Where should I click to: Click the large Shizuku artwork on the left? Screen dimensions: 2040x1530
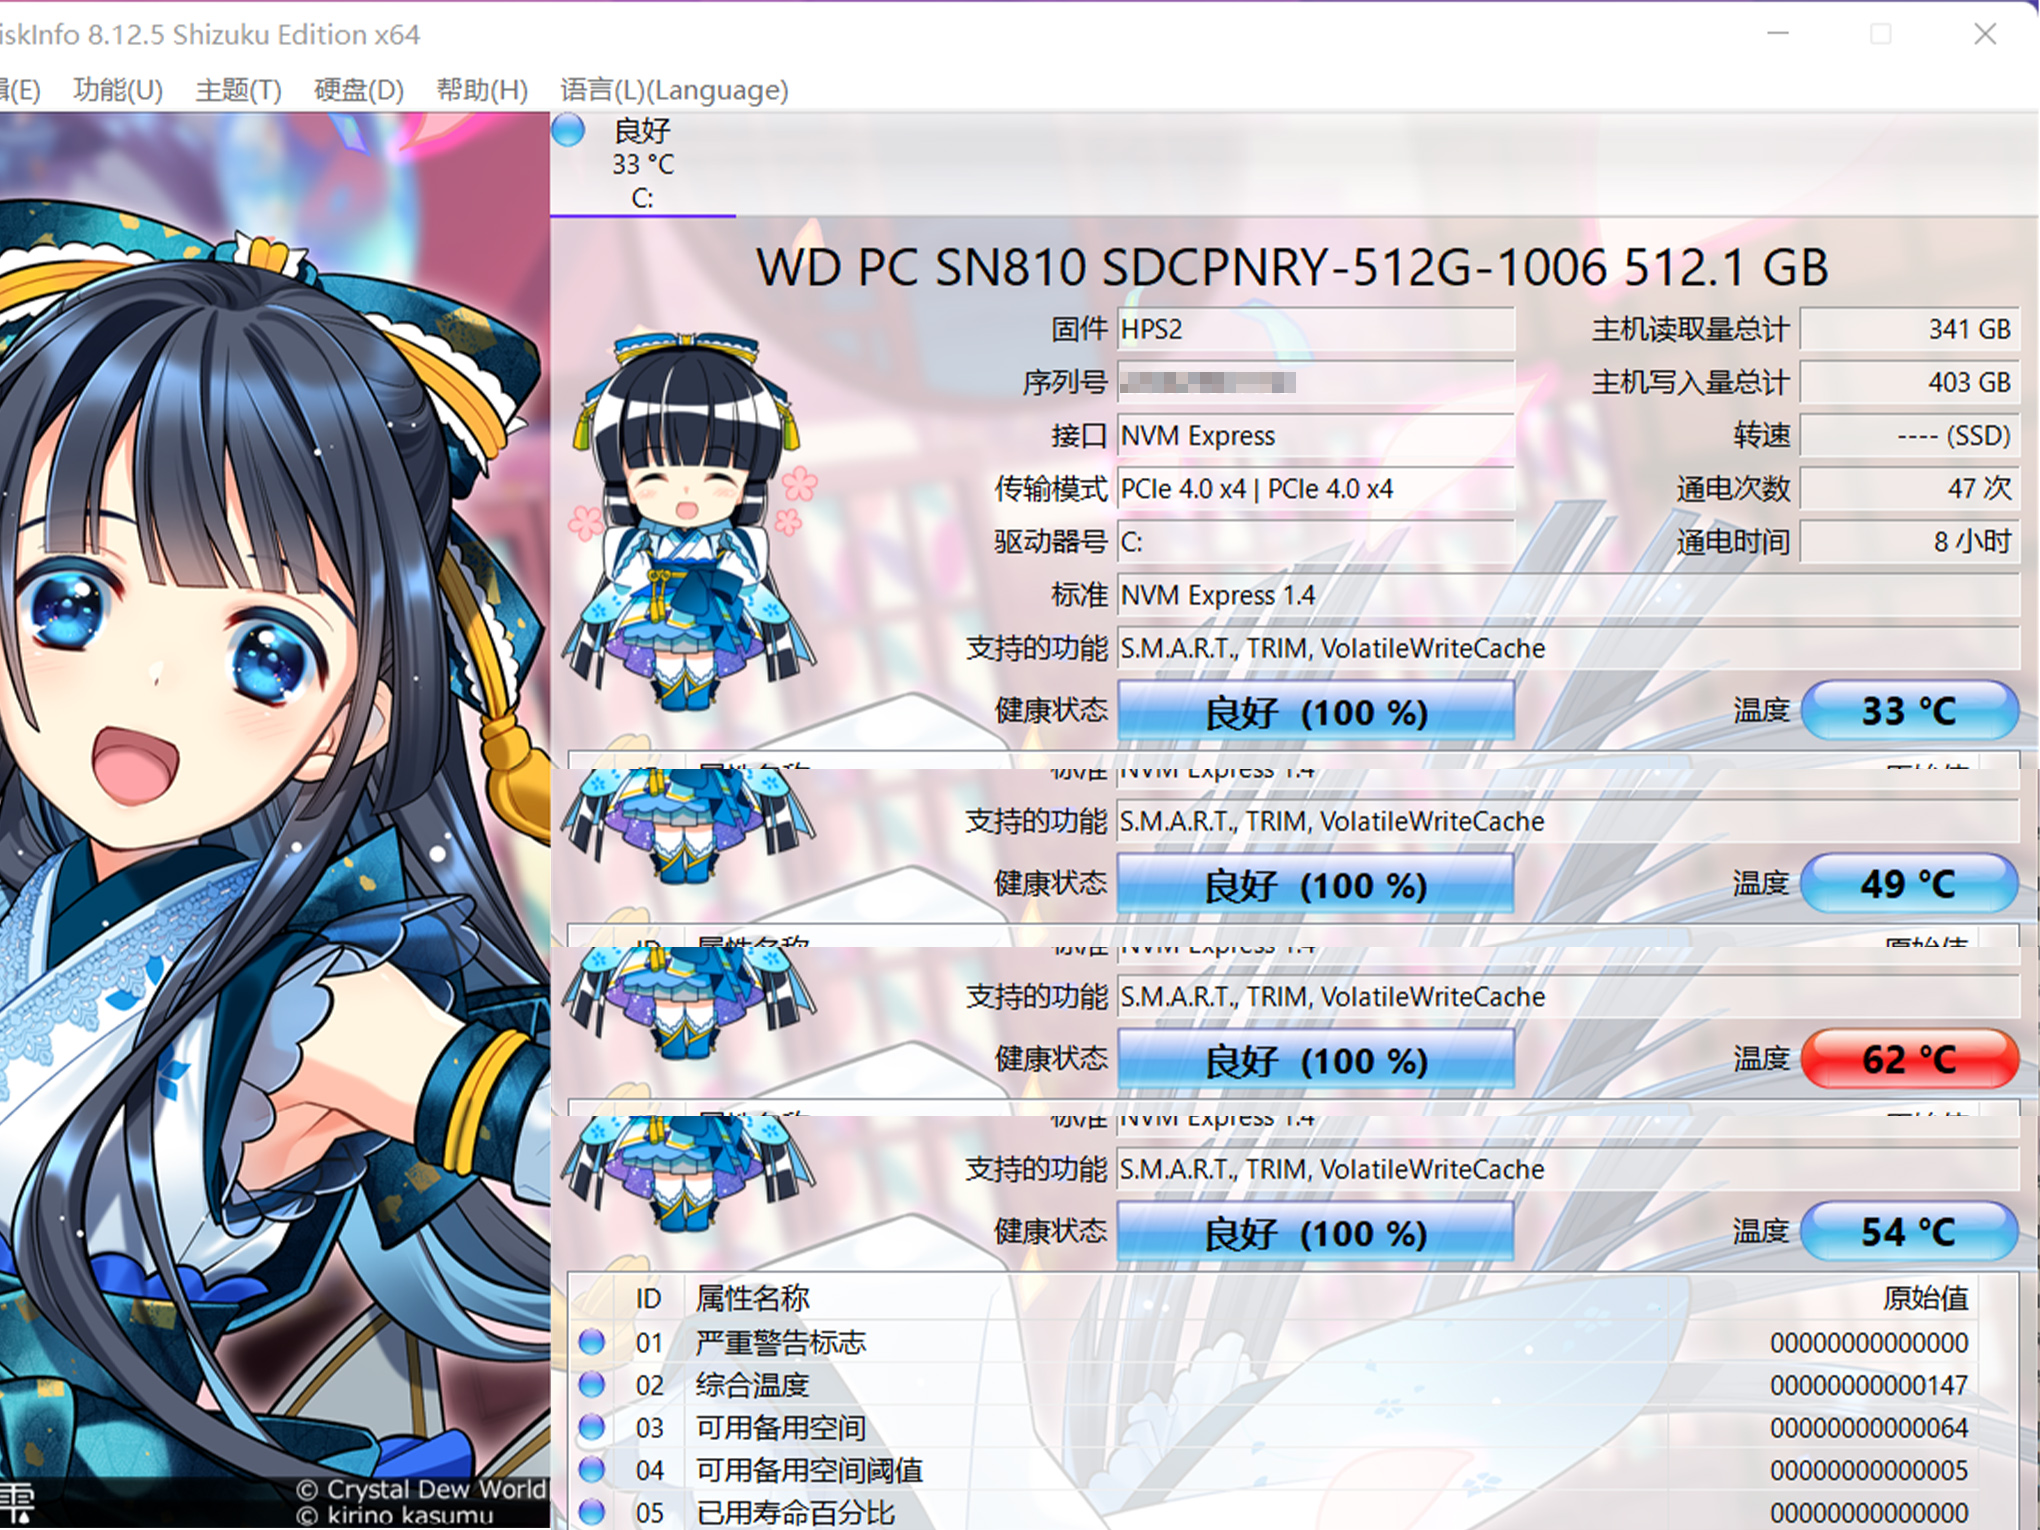274,820
